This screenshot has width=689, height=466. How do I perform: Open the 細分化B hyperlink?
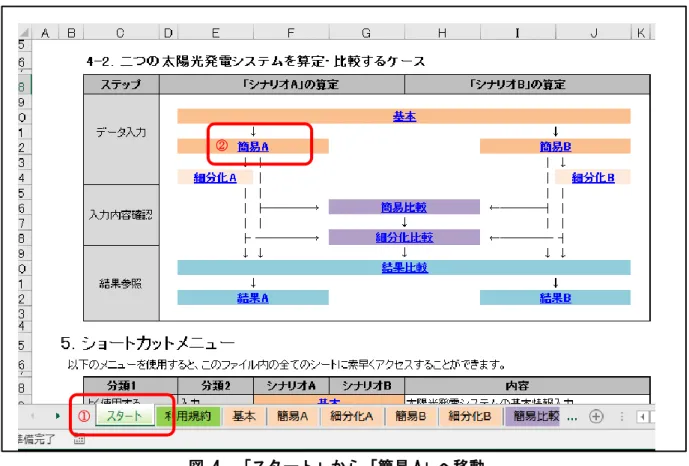point(593,177)
